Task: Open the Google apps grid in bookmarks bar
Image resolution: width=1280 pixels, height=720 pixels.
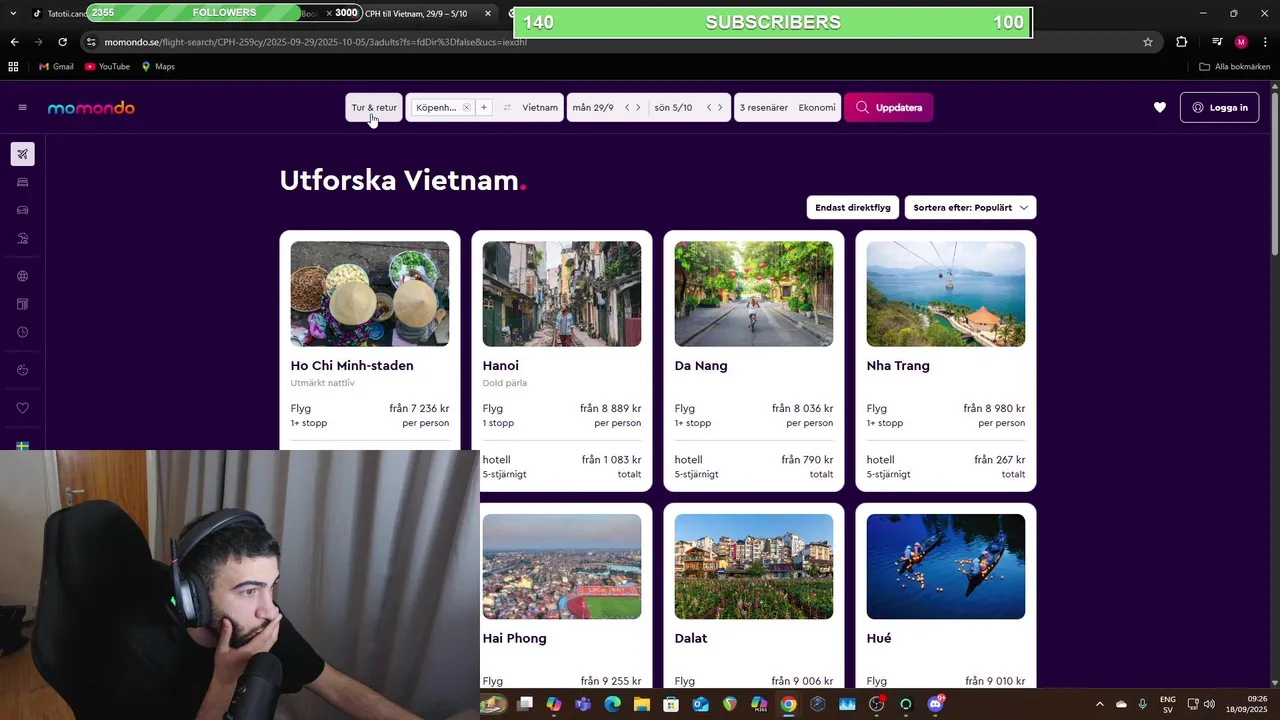Action: [x=13, y=67]
